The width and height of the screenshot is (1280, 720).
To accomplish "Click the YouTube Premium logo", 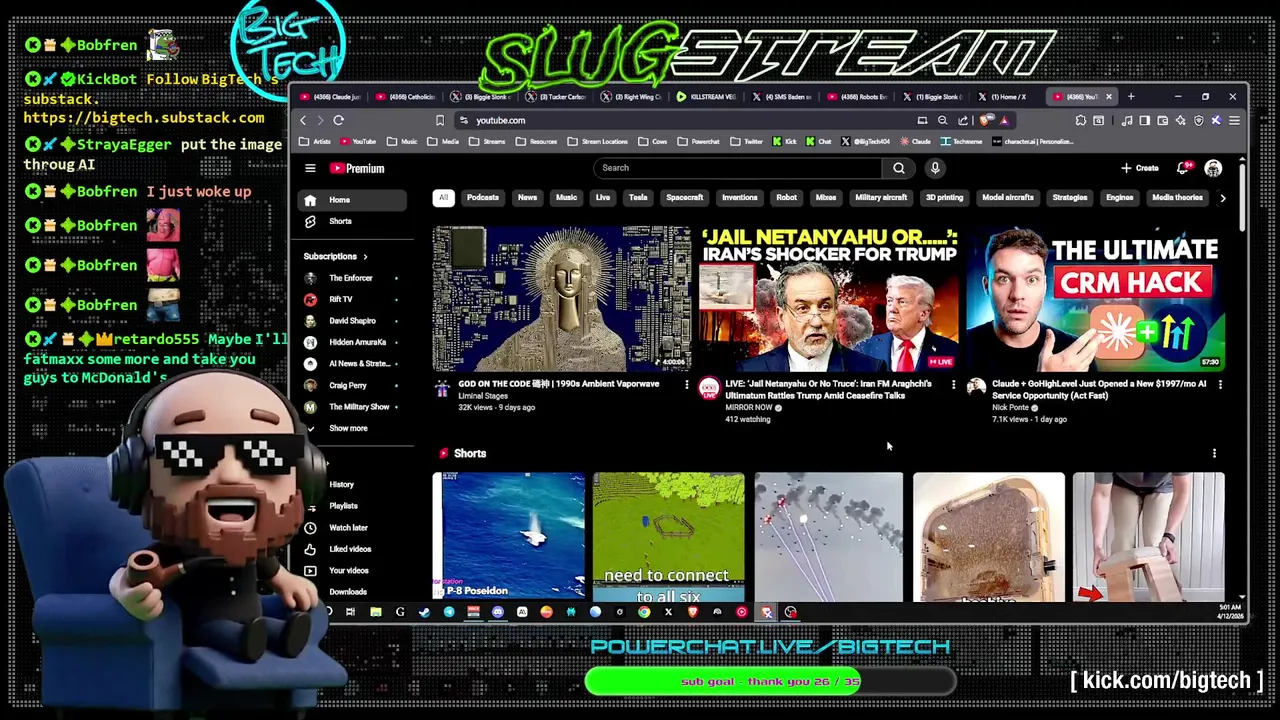I will click(x=357, y=168).
